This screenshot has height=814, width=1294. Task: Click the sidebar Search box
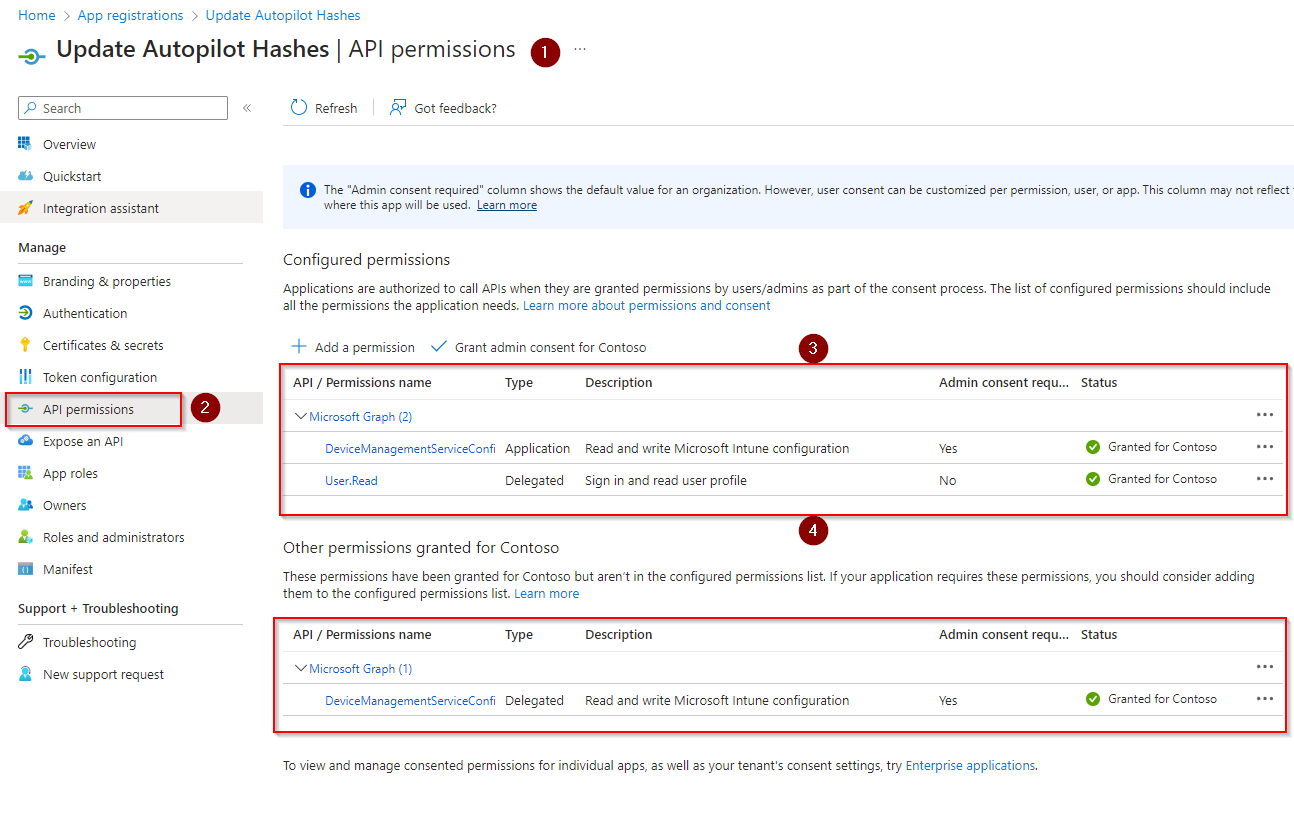point(123,108)
